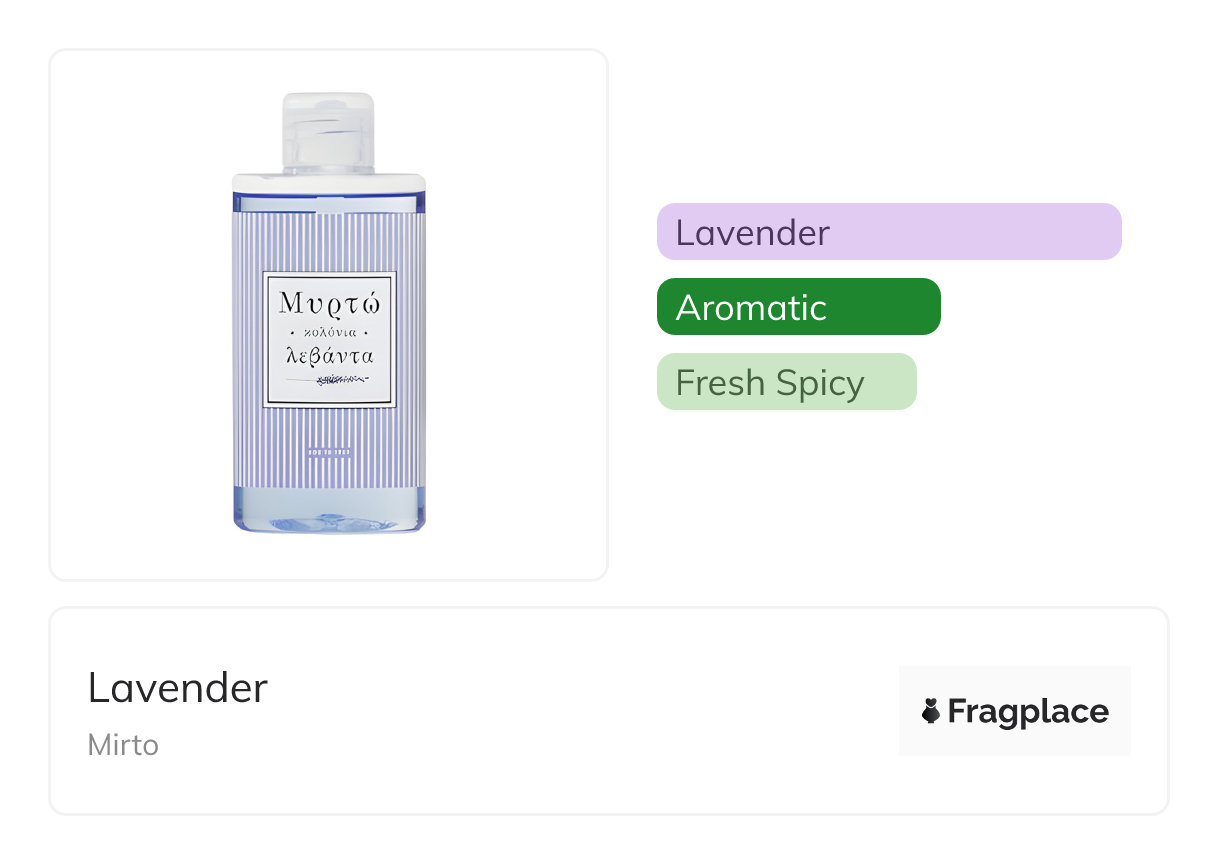
Task: Click the small purple band near bottle bottom
Action: (329, 452)
